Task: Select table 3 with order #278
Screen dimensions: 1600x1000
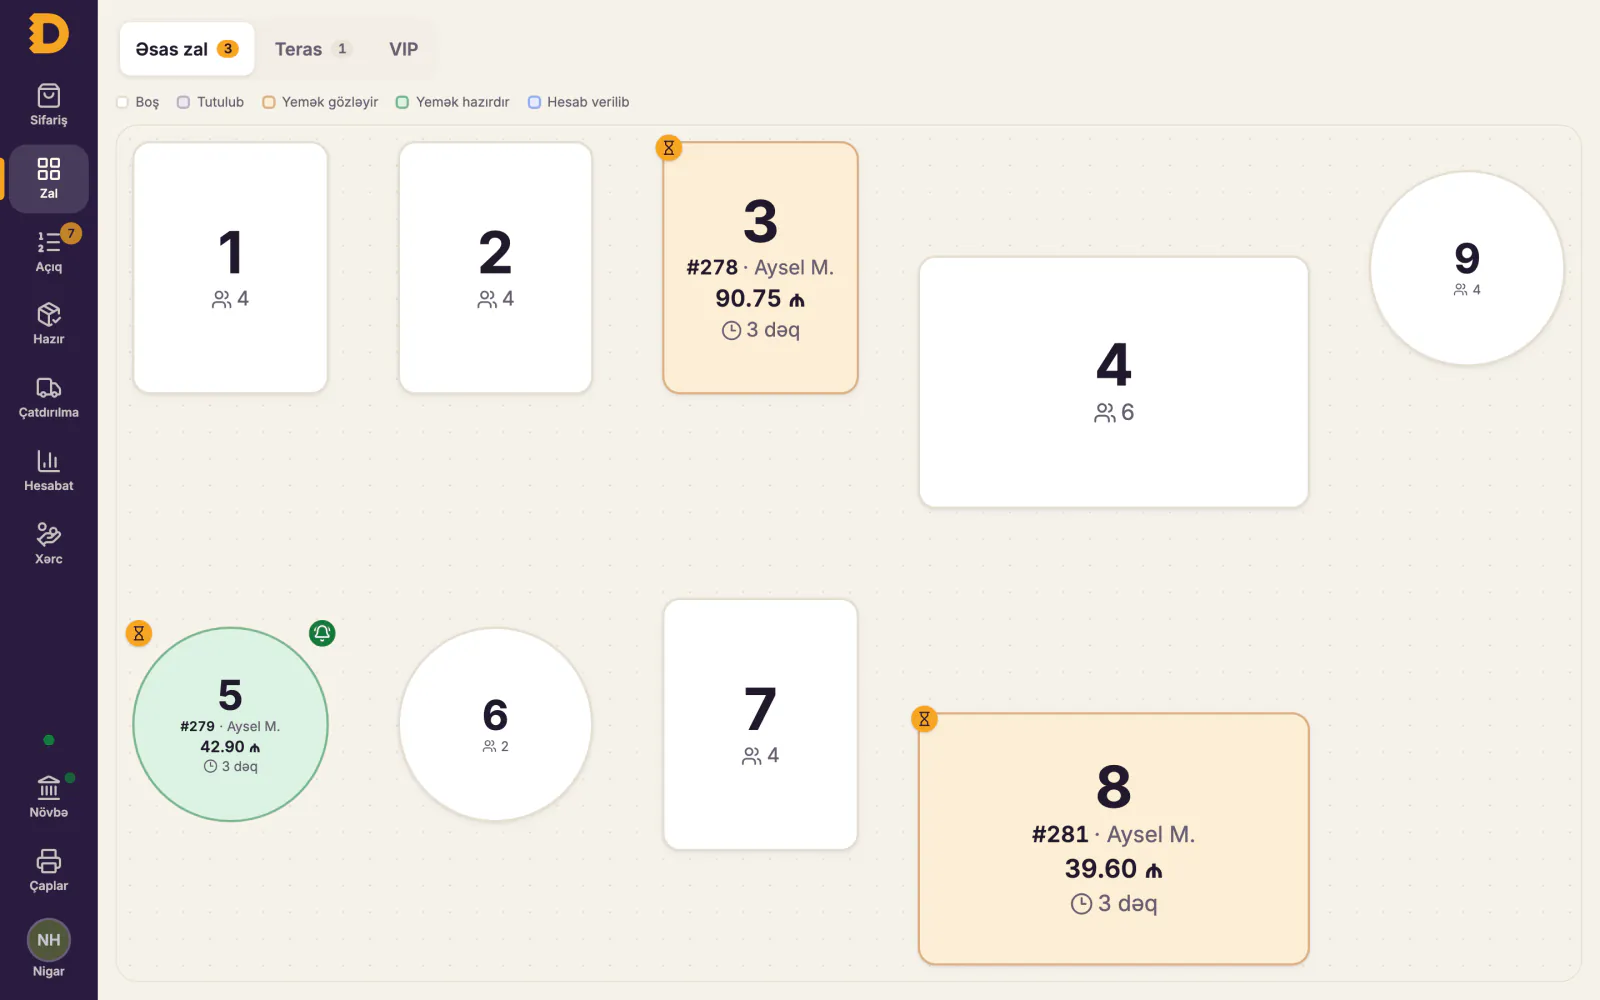Action: [x=760, y=268]
